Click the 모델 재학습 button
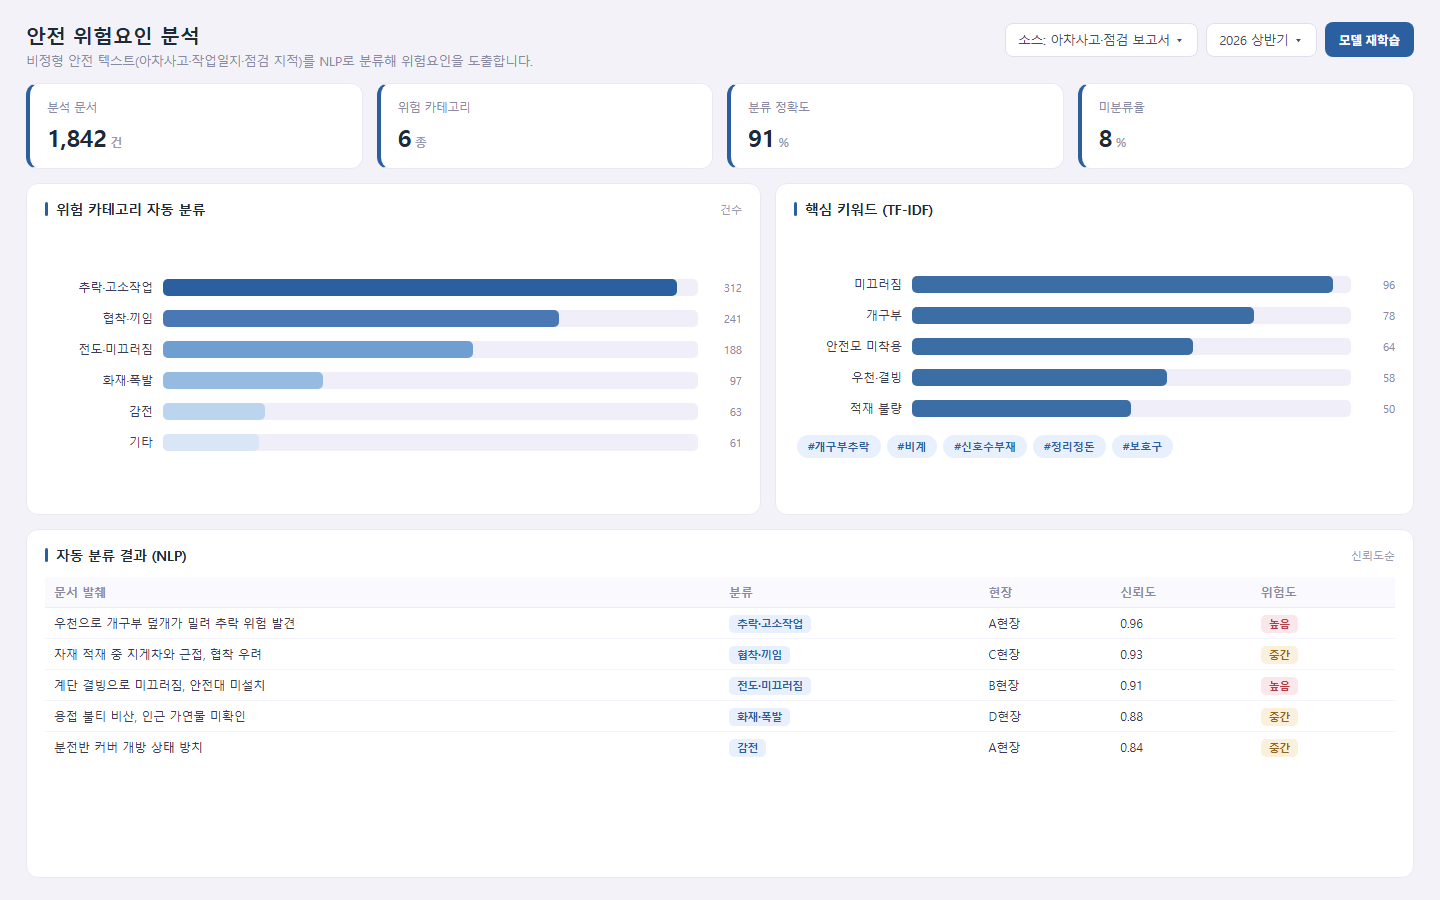The width and height of the screenshot is (1440, 900). click(1369, 40)
